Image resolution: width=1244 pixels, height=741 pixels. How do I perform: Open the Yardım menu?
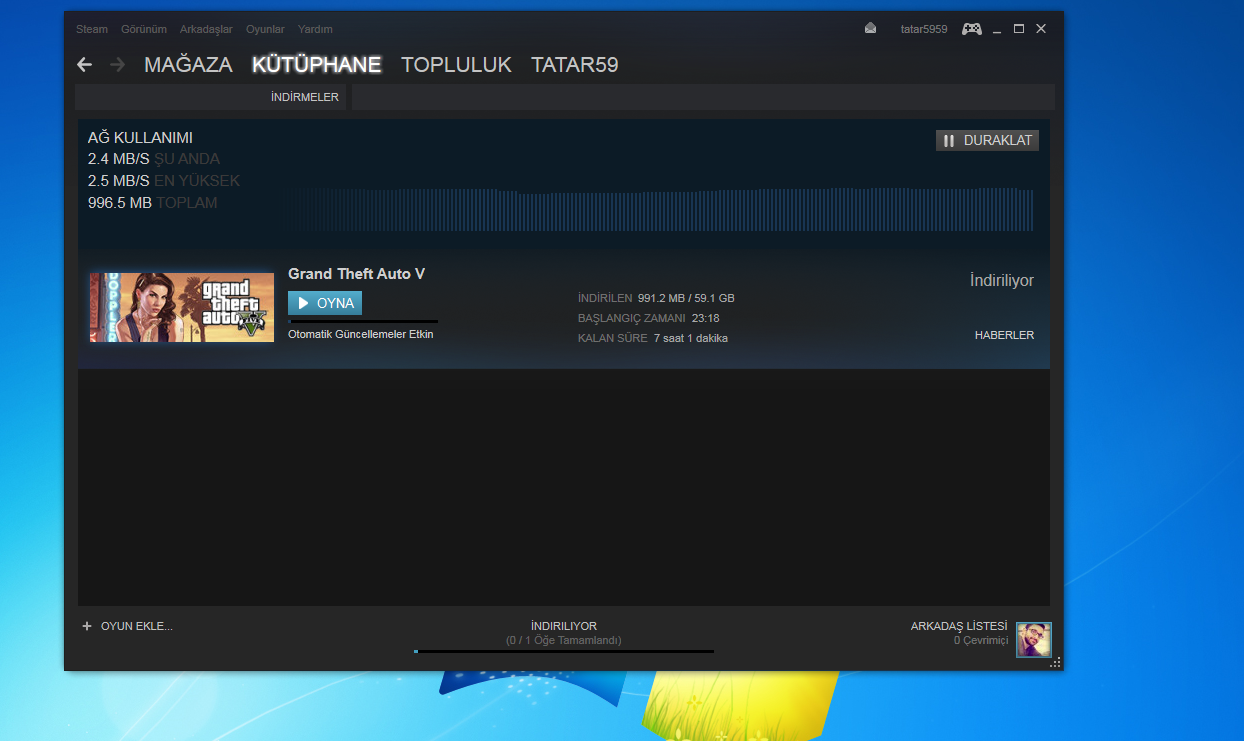pyautogui.click(x=315, y=29)
